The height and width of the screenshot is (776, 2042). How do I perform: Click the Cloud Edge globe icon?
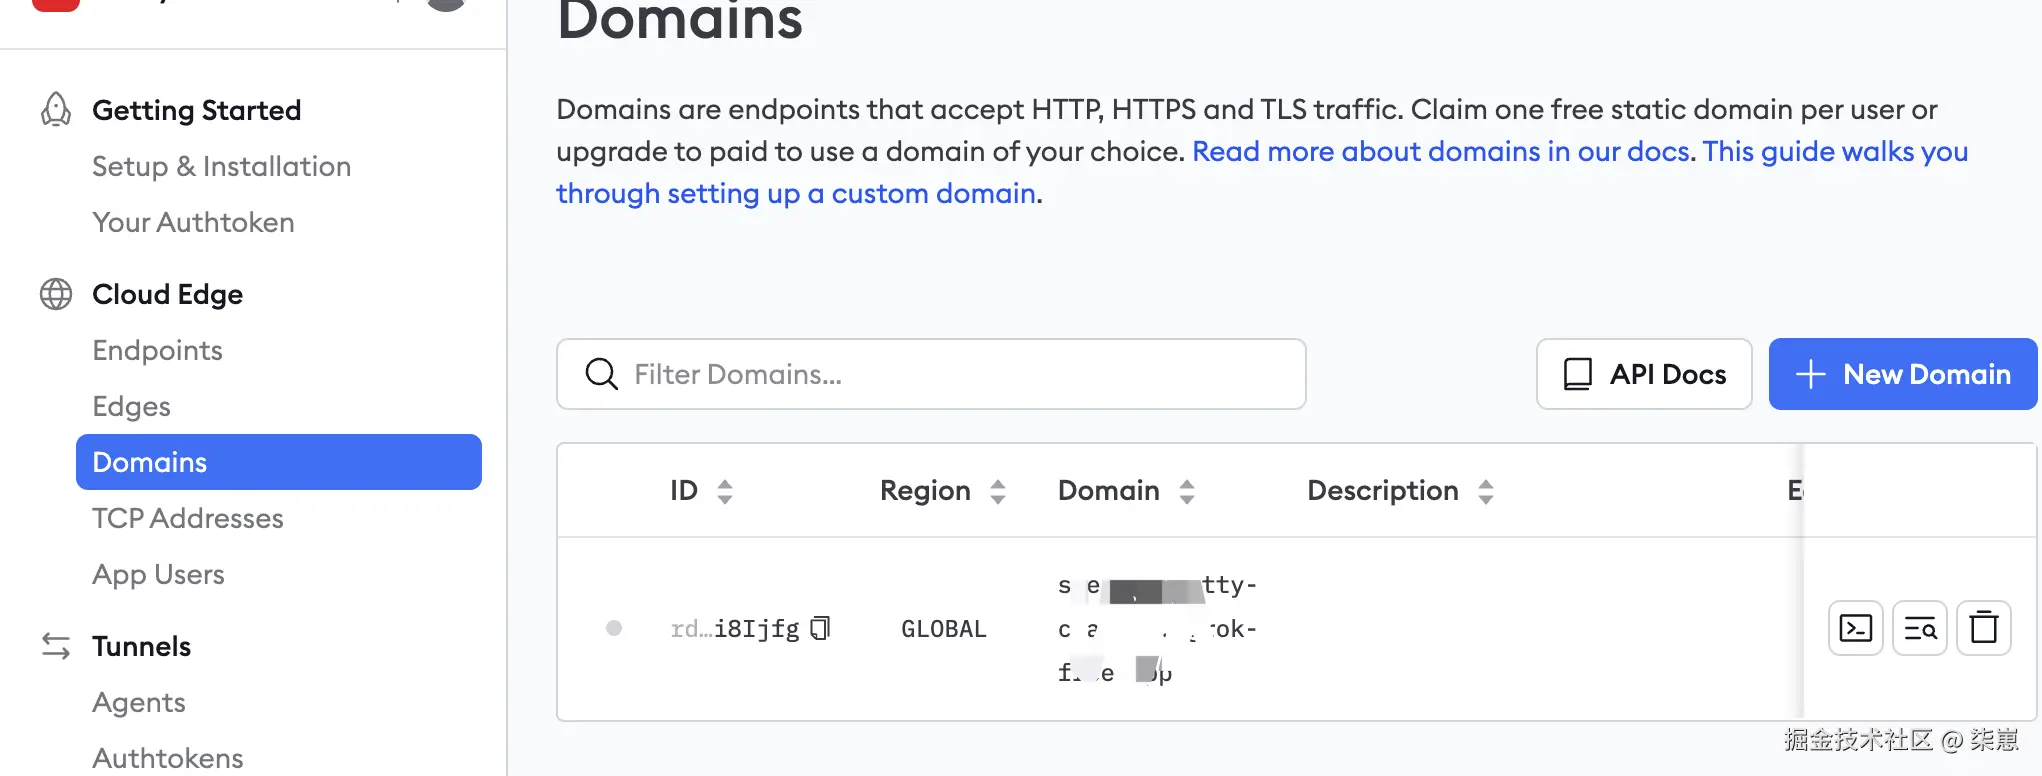click(x=56, y=294)
